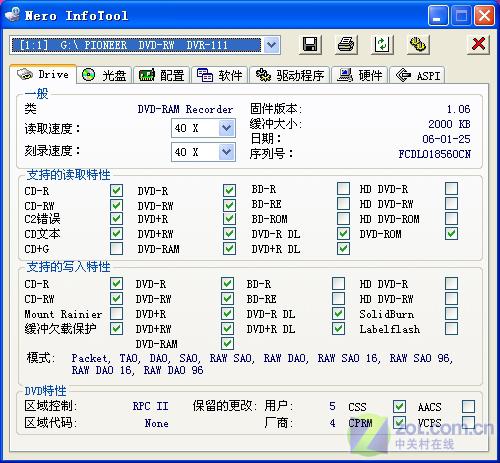Viewport: 500px width, 463px height.
Task: Toggle the CPRM checkbox
Action: pyautogui.click(x=399, y=422)
